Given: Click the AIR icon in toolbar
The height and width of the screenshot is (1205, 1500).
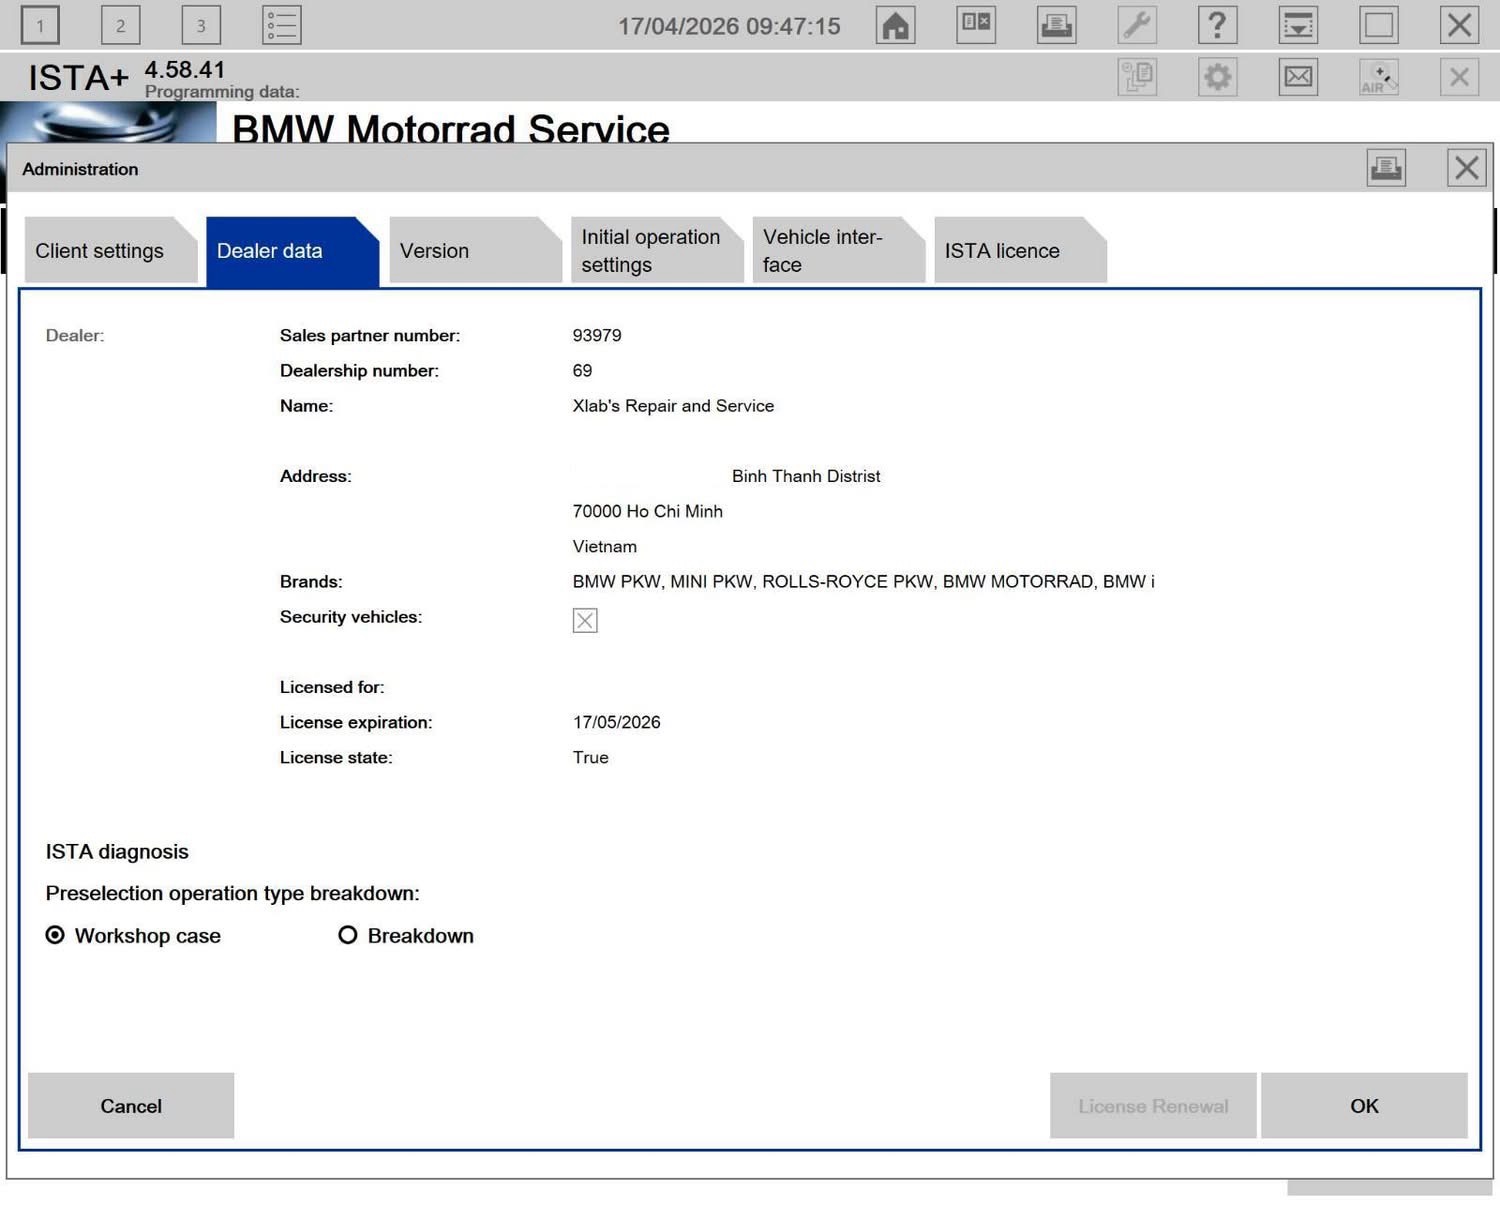Looking at the screenshot, I should pyautogui.click(x=1378, y=77).
